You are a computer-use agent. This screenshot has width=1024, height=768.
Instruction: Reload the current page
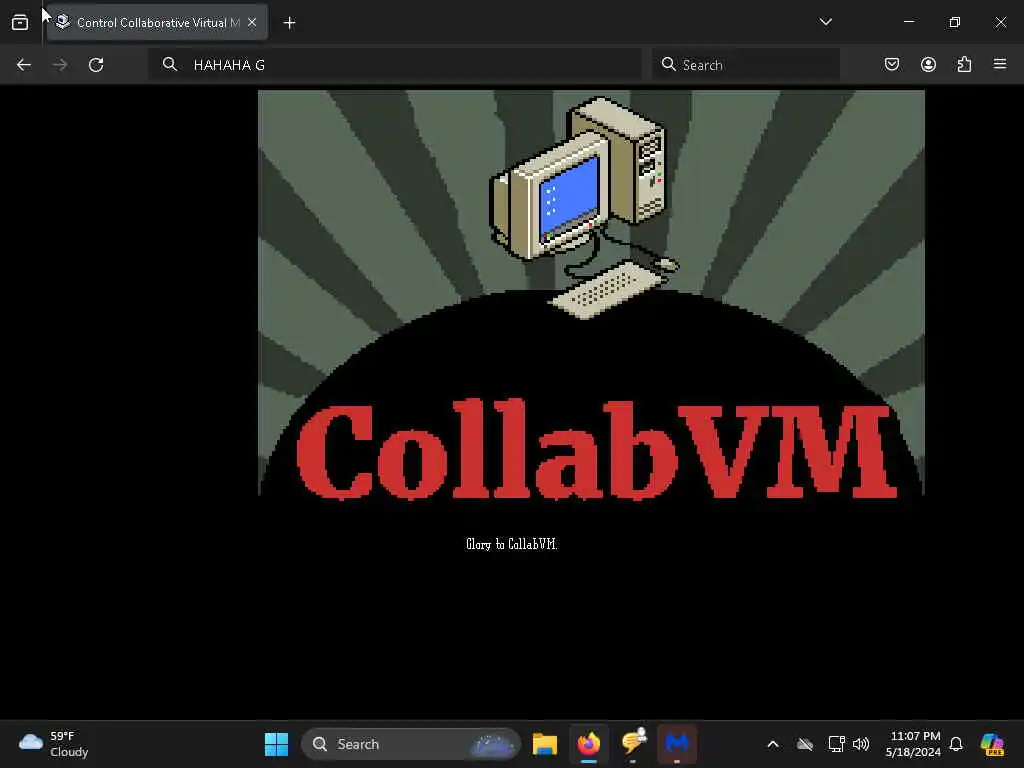96,65
